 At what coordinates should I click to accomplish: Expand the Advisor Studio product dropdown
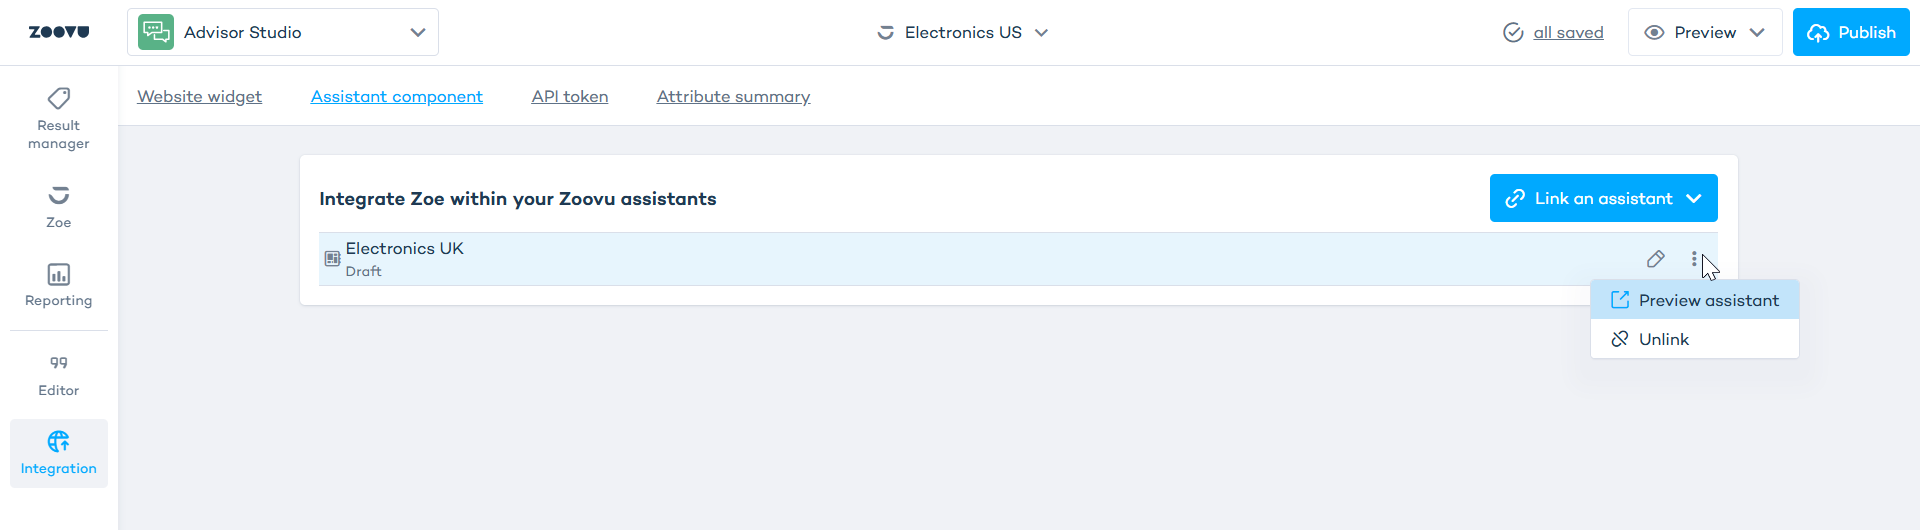tap(417, 32)
